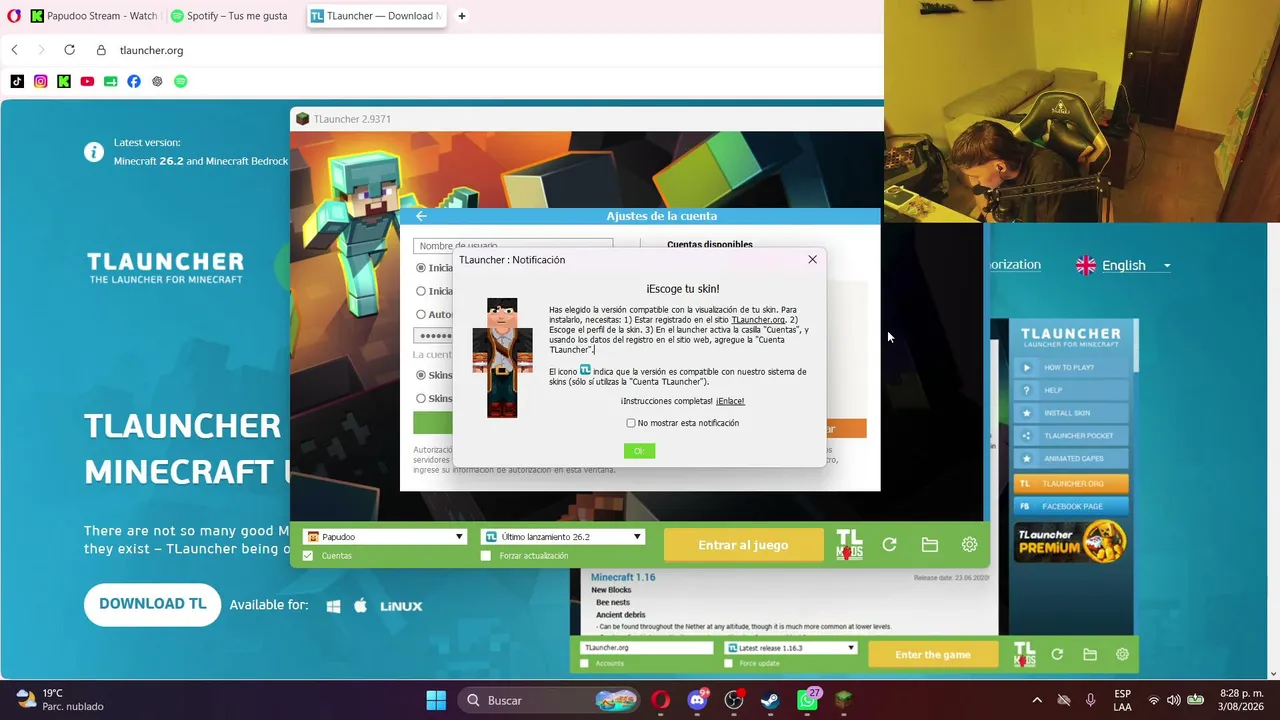Go back from Ajustes de la cuenta
Image resolution: width=1280 pixels, height=720 pixels.
(421, 216)
